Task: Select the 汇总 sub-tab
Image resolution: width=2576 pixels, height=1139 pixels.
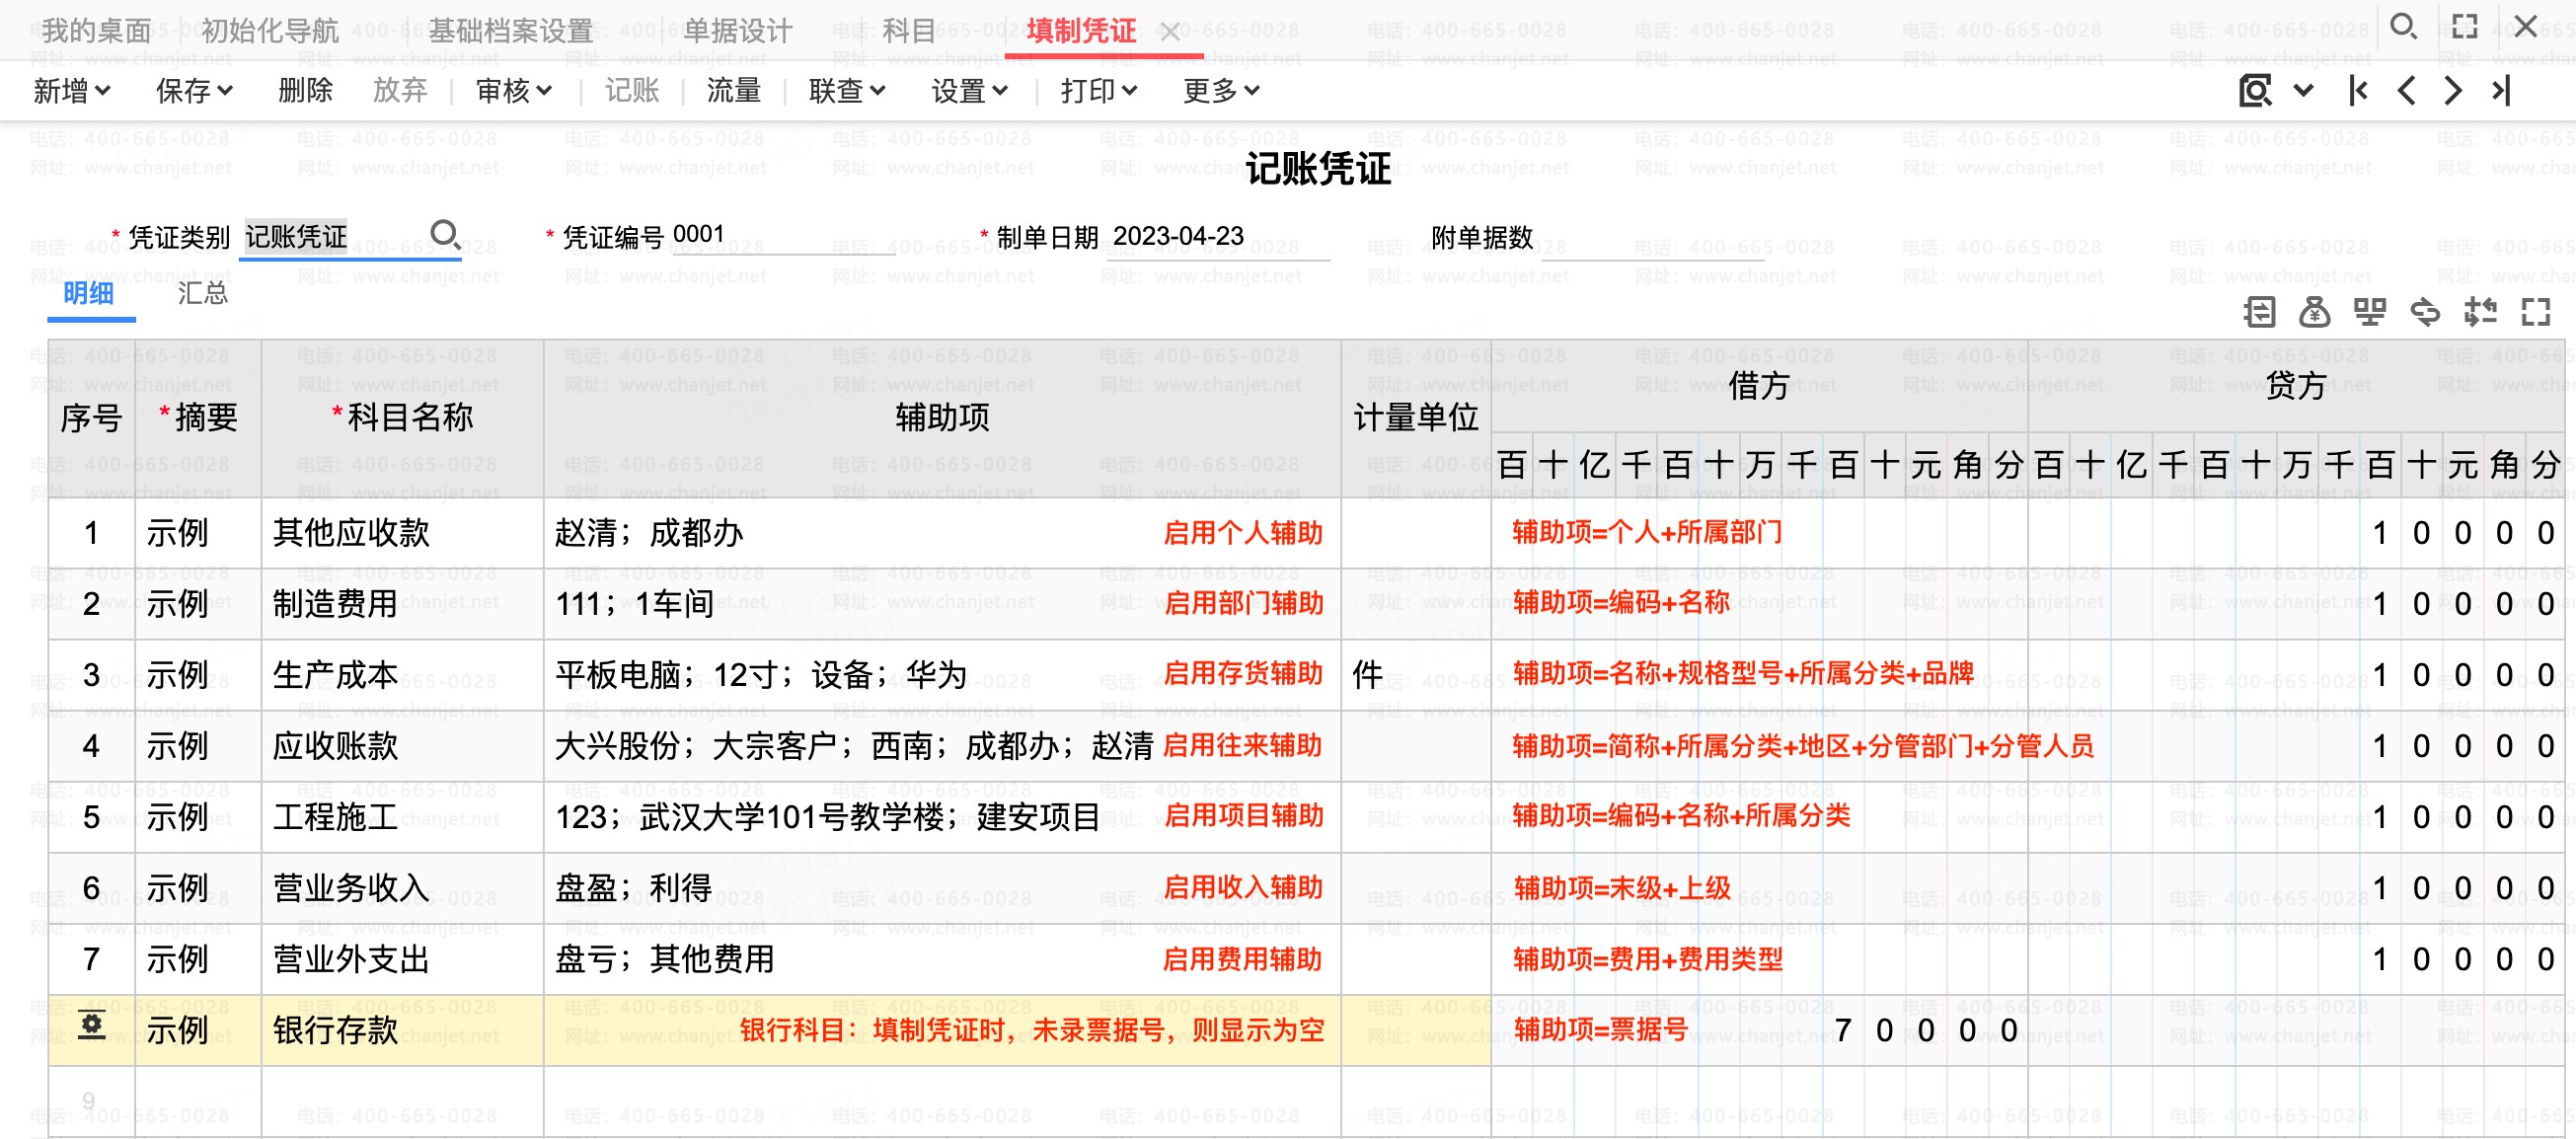Action: [x=203, y=293]
